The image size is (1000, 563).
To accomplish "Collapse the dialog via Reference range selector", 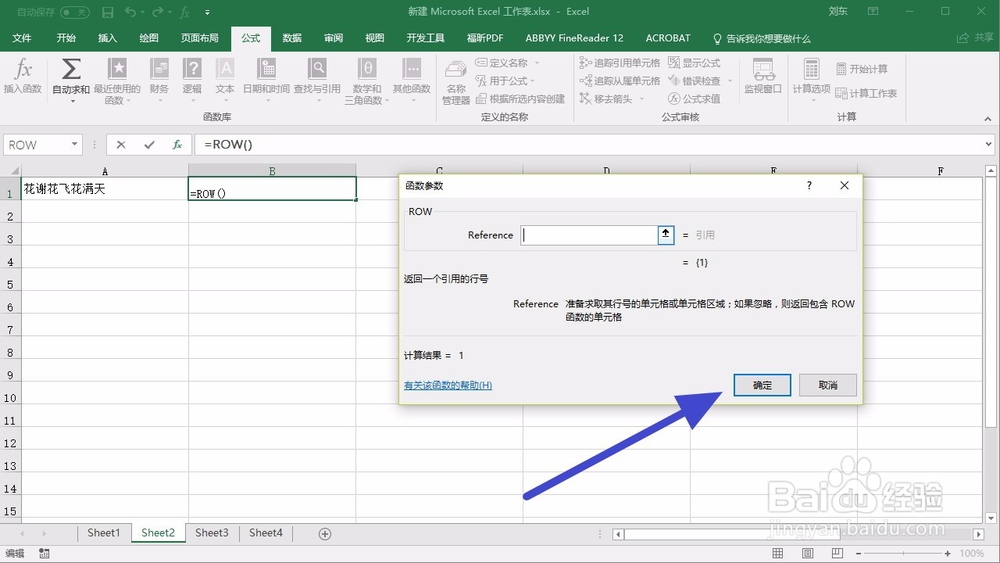I will pos(666,235).
